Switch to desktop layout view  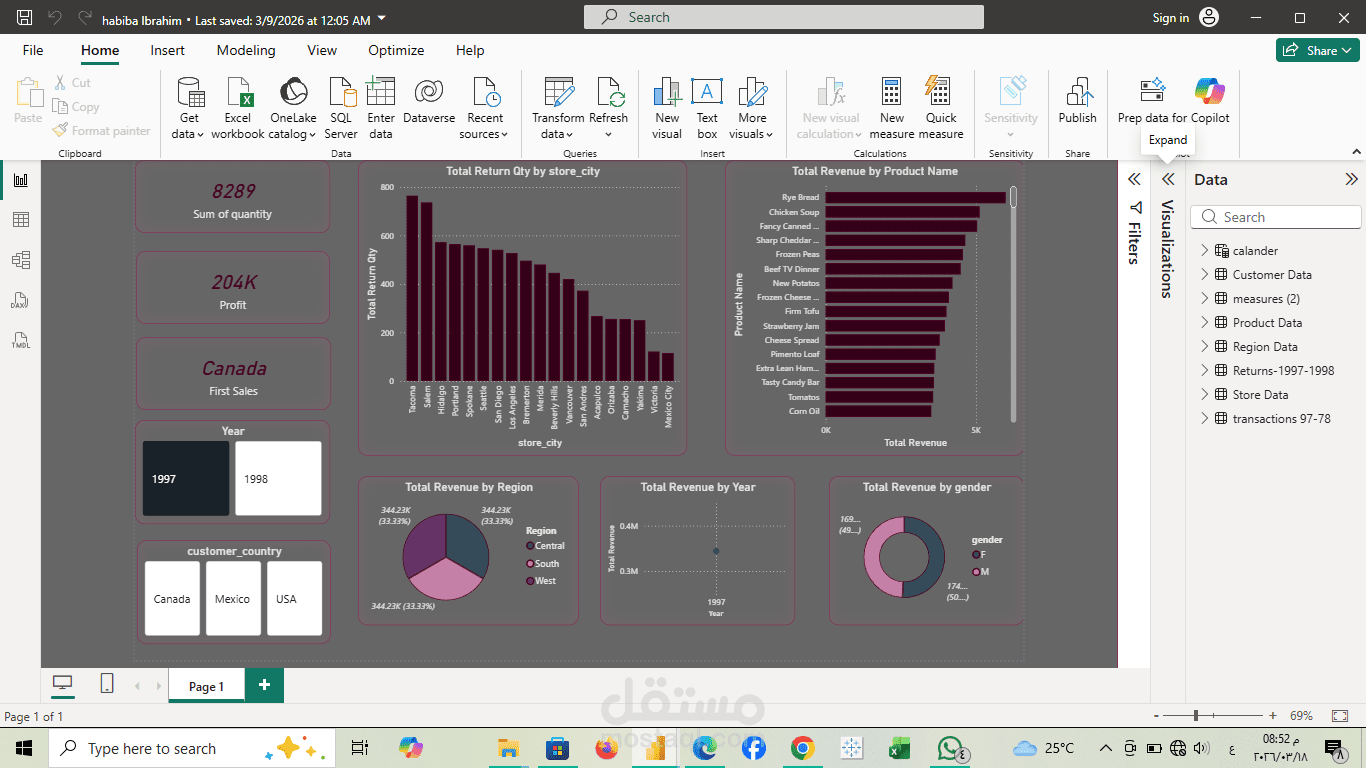tap(63, 684)
